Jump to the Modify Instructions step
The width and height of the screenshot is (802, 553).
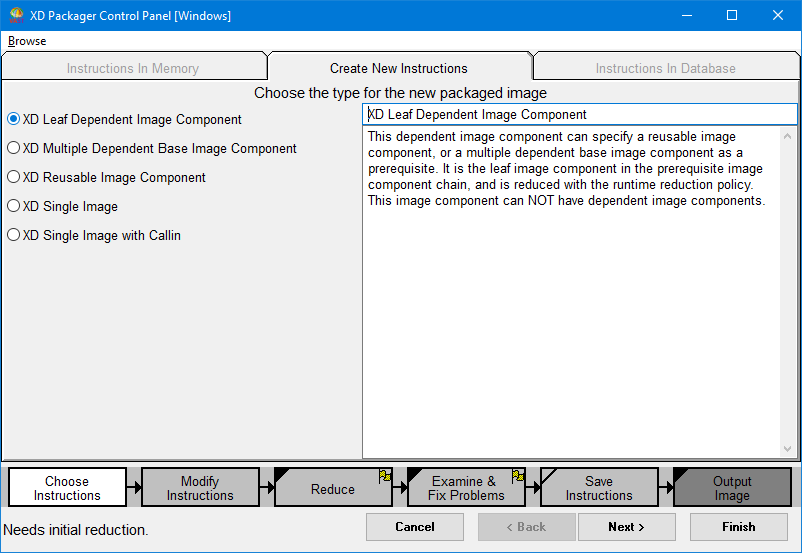coord(200,488)
